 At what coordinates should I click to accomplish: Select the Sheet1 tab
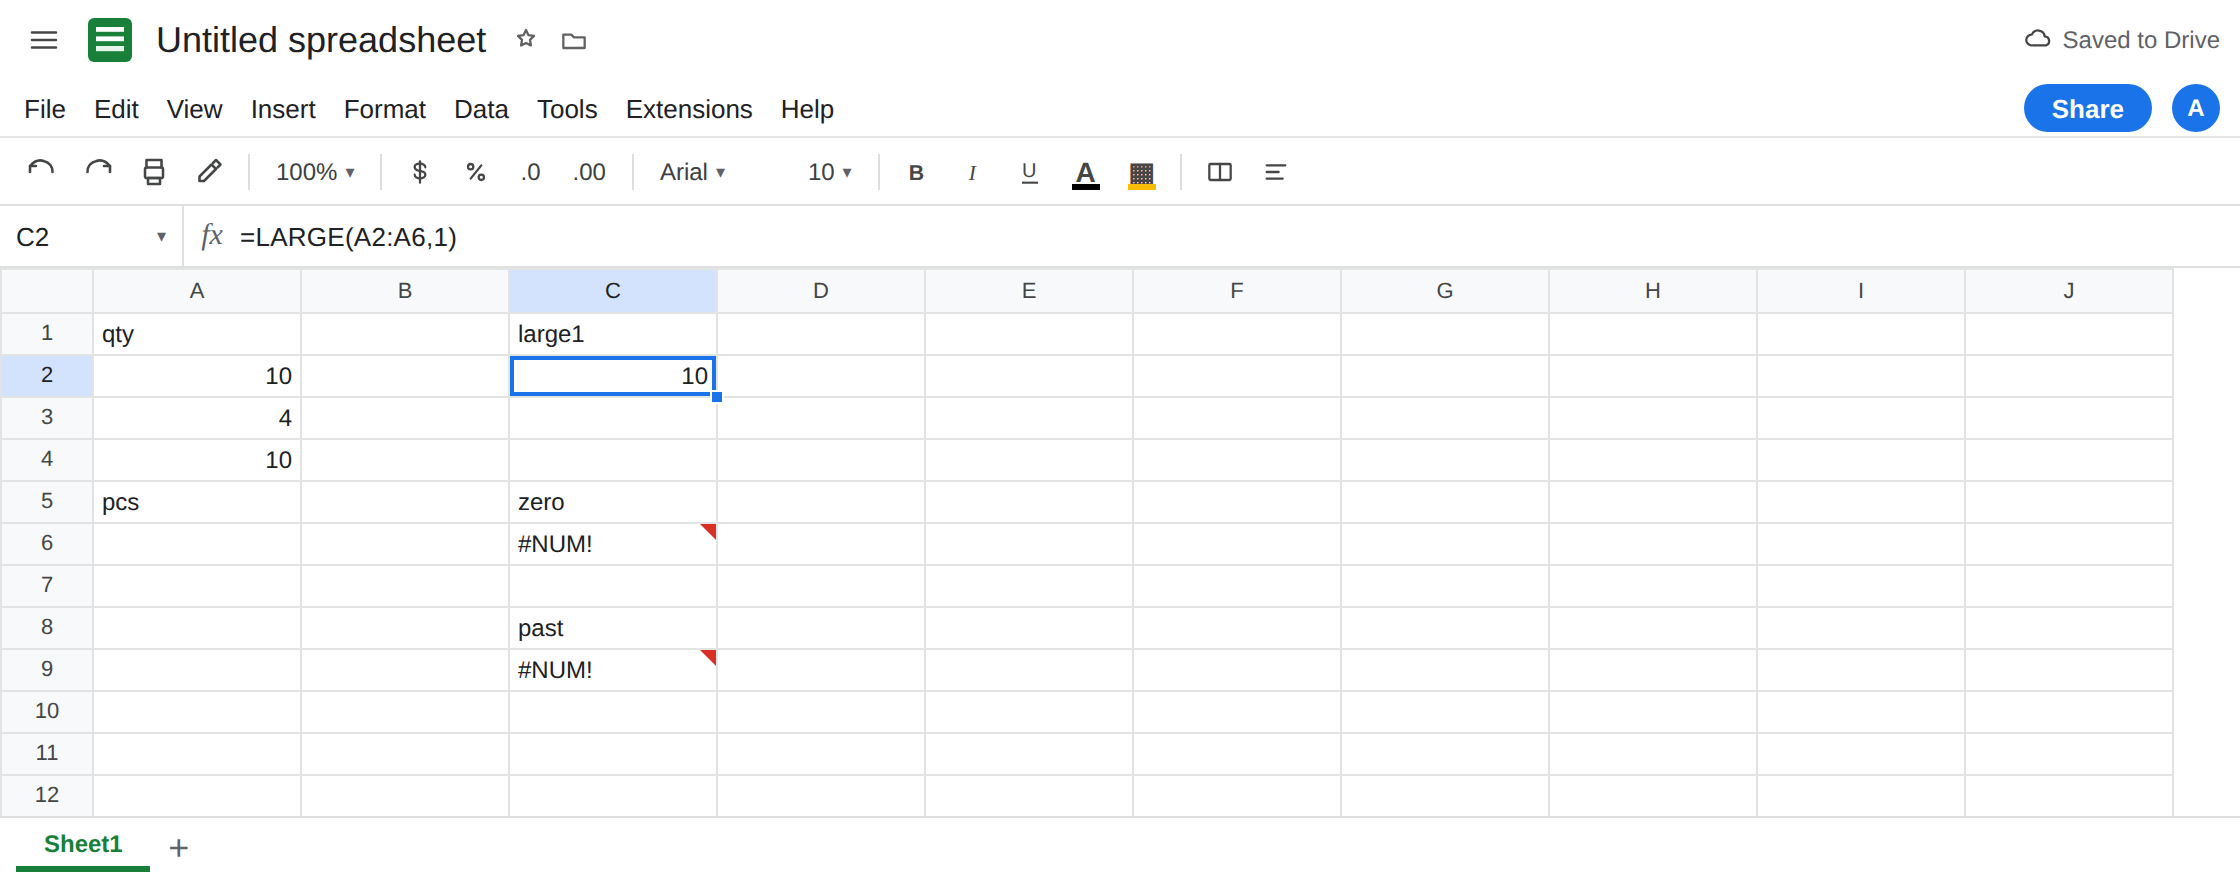coord(83,845)
